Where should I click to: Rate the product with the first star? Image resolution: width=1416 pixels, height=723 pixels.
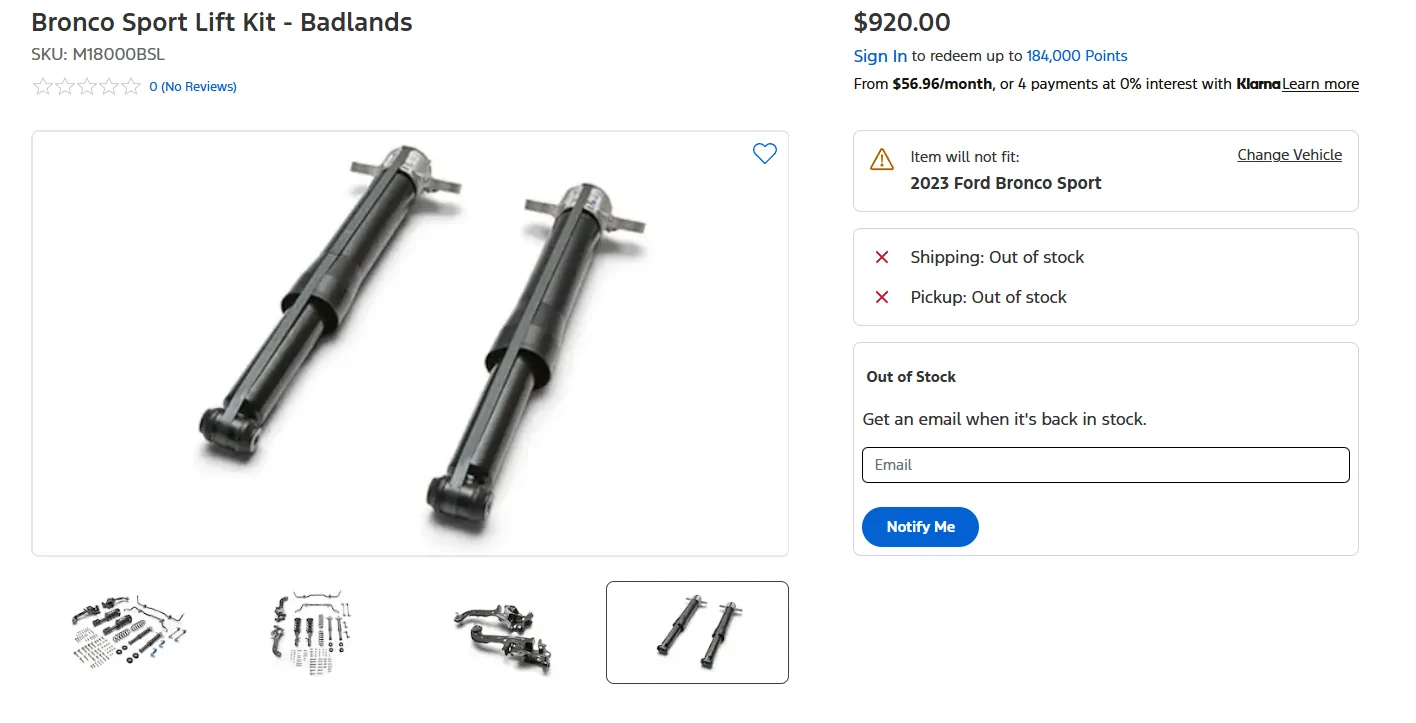click(x=43, y=87)
